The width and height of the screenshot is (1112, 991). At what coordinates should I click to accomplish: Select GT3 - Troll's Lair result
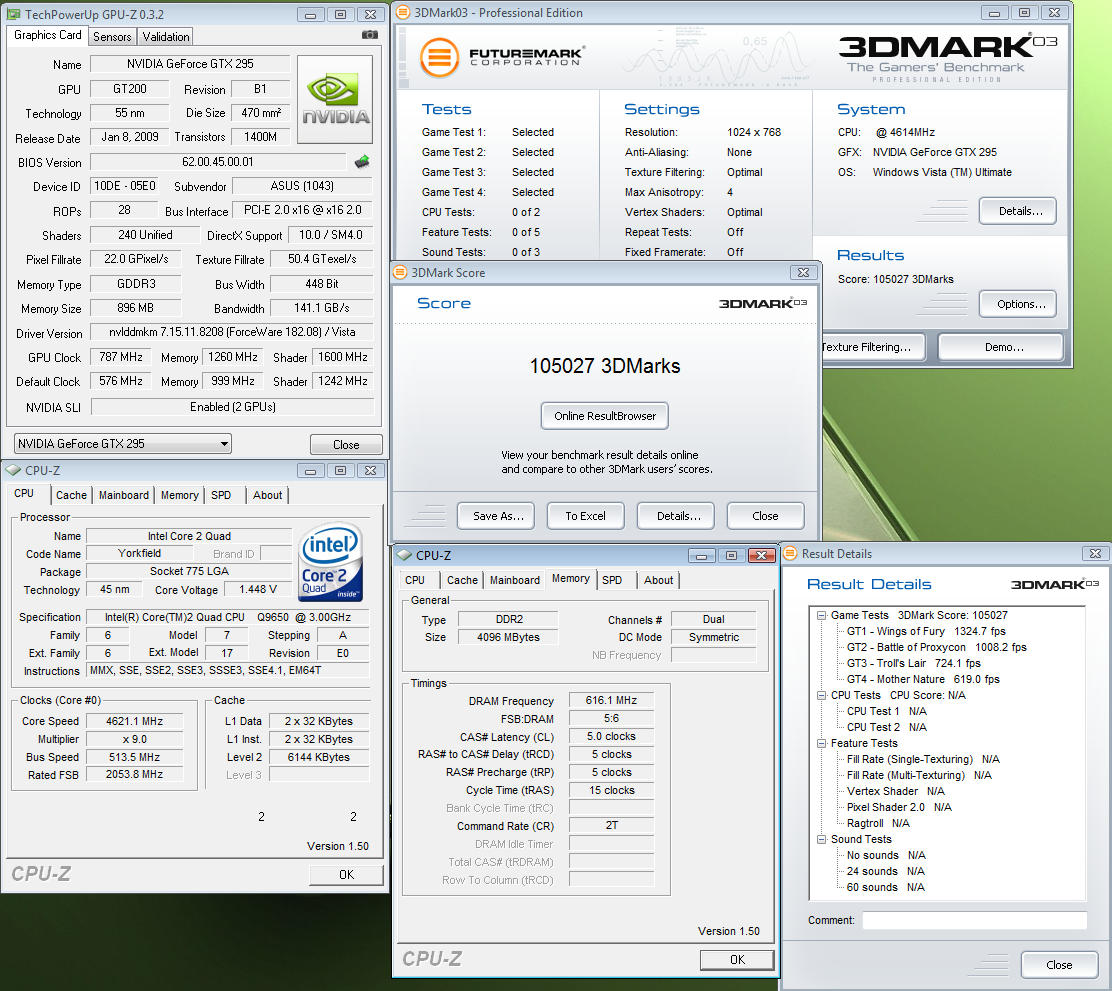point(913,663)
